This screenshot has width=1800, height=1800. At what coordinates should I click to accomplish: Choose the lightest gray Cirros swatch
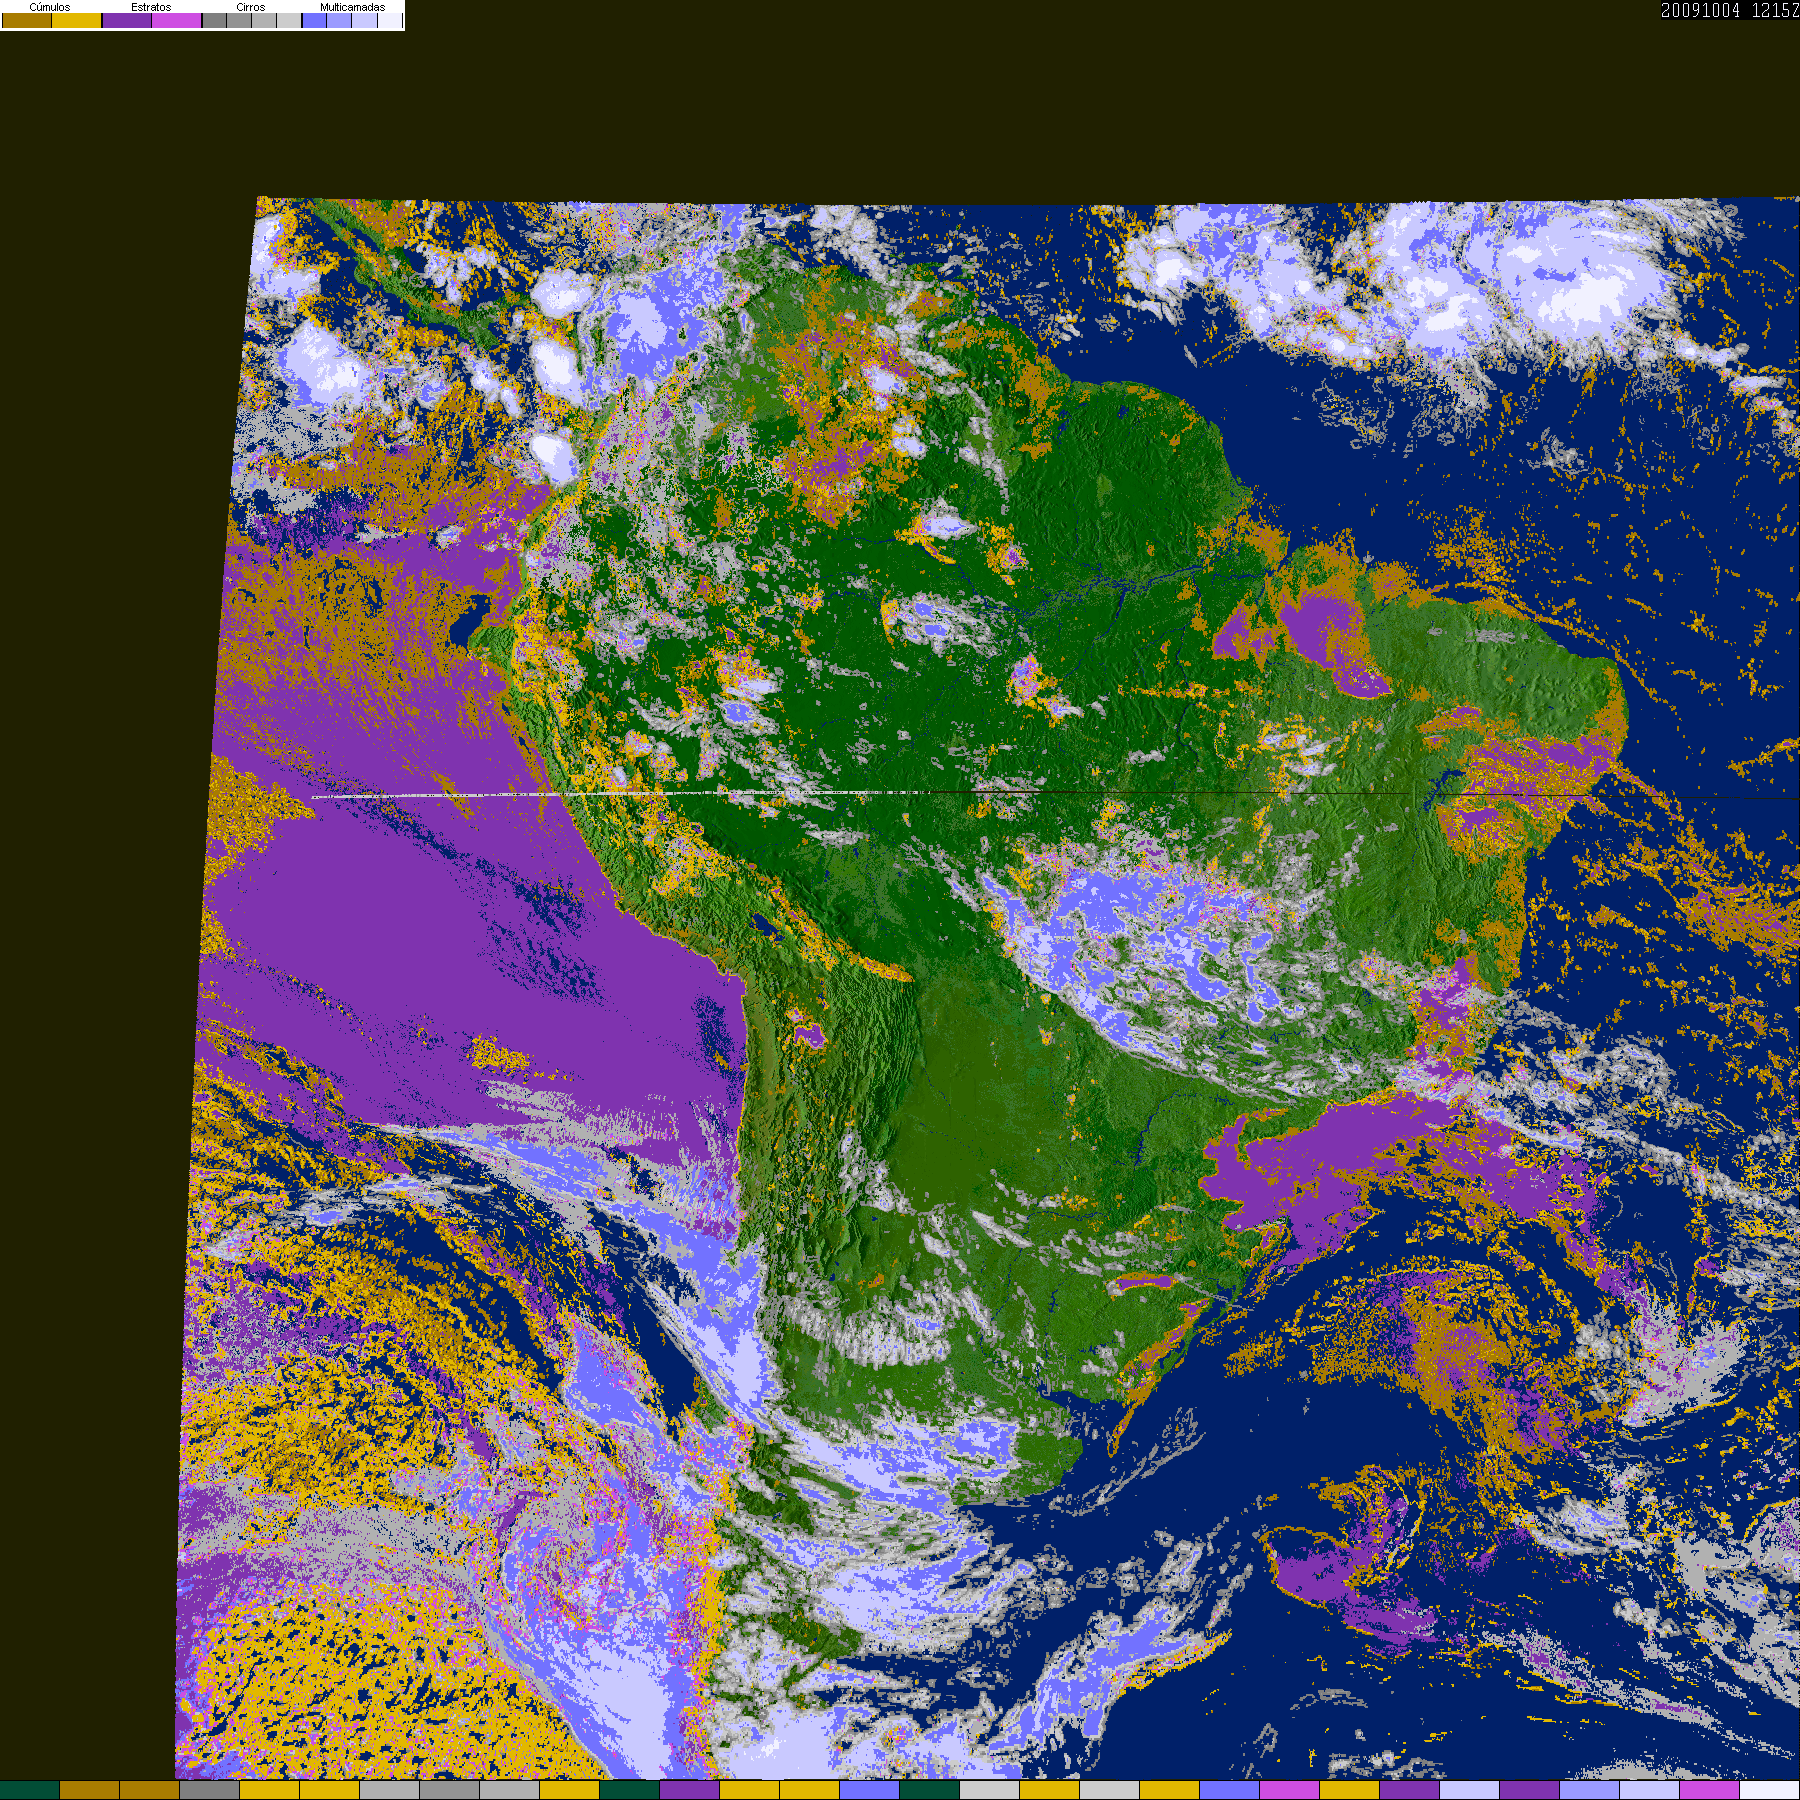(x=289, y=20)
